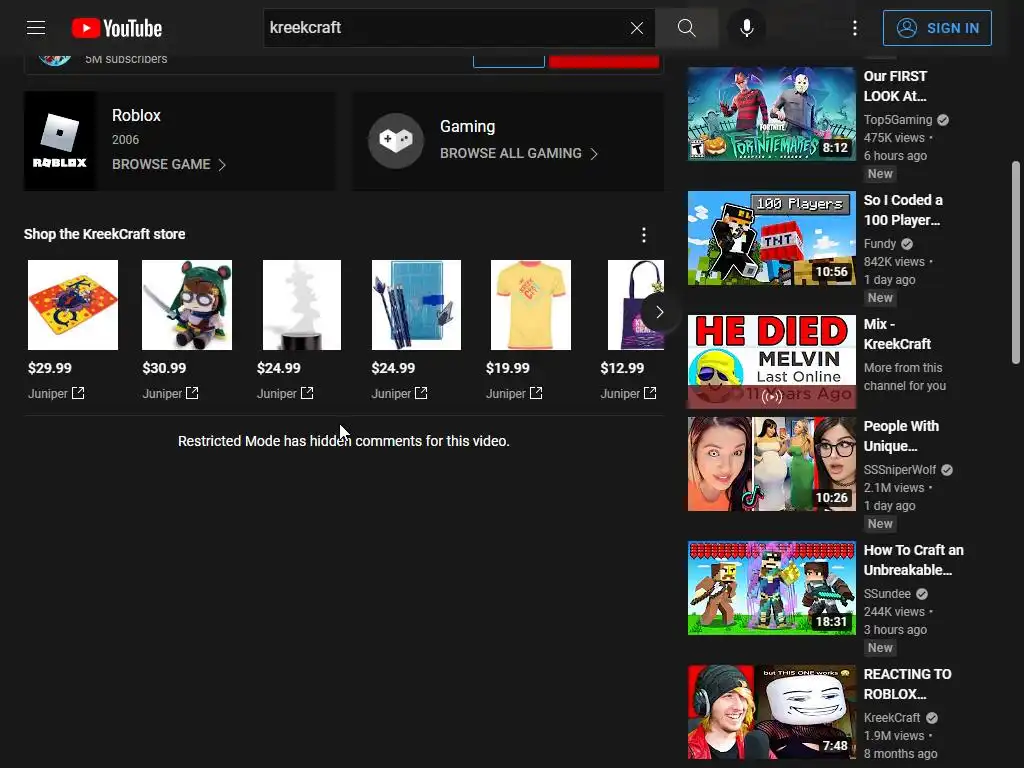Click the SIGN IN button

coord(937,28)
